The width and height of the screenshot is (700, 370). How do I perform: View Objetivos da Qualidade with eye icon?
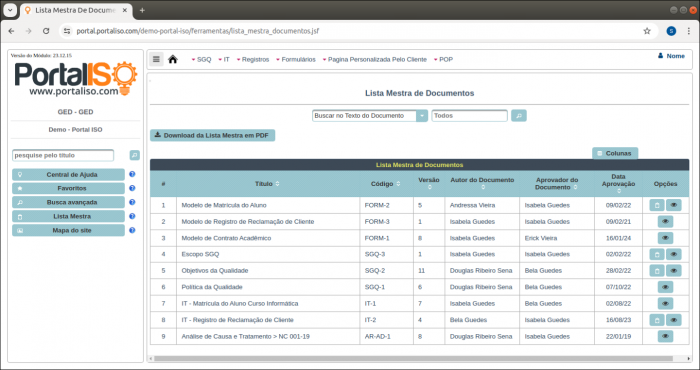[x=674, y=270]
